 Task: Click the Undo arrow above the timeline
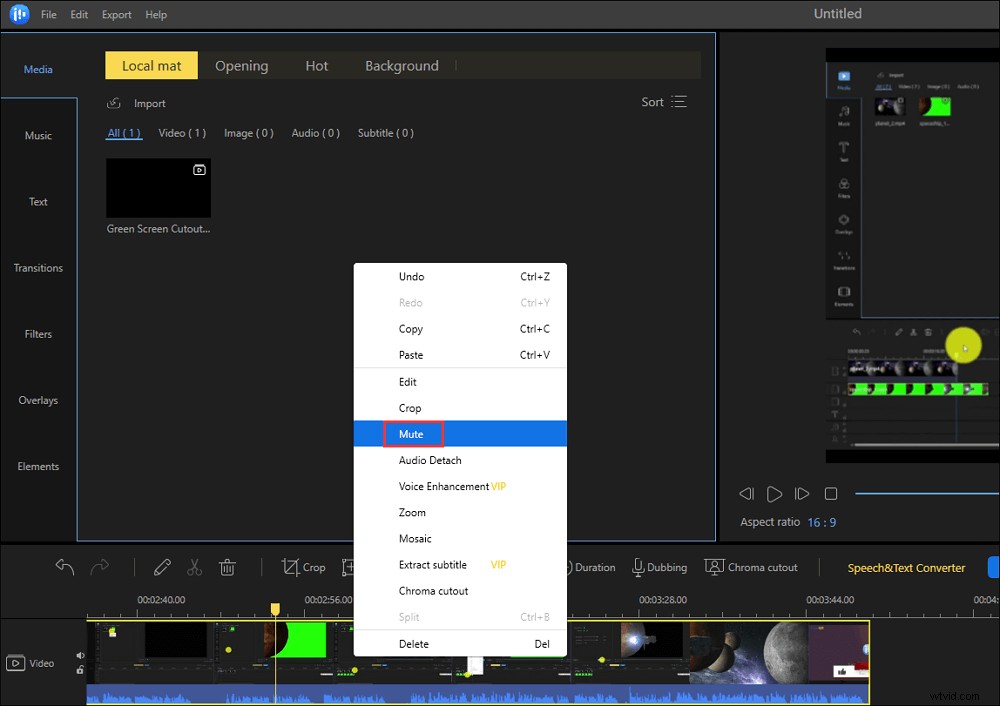(64, 566)
